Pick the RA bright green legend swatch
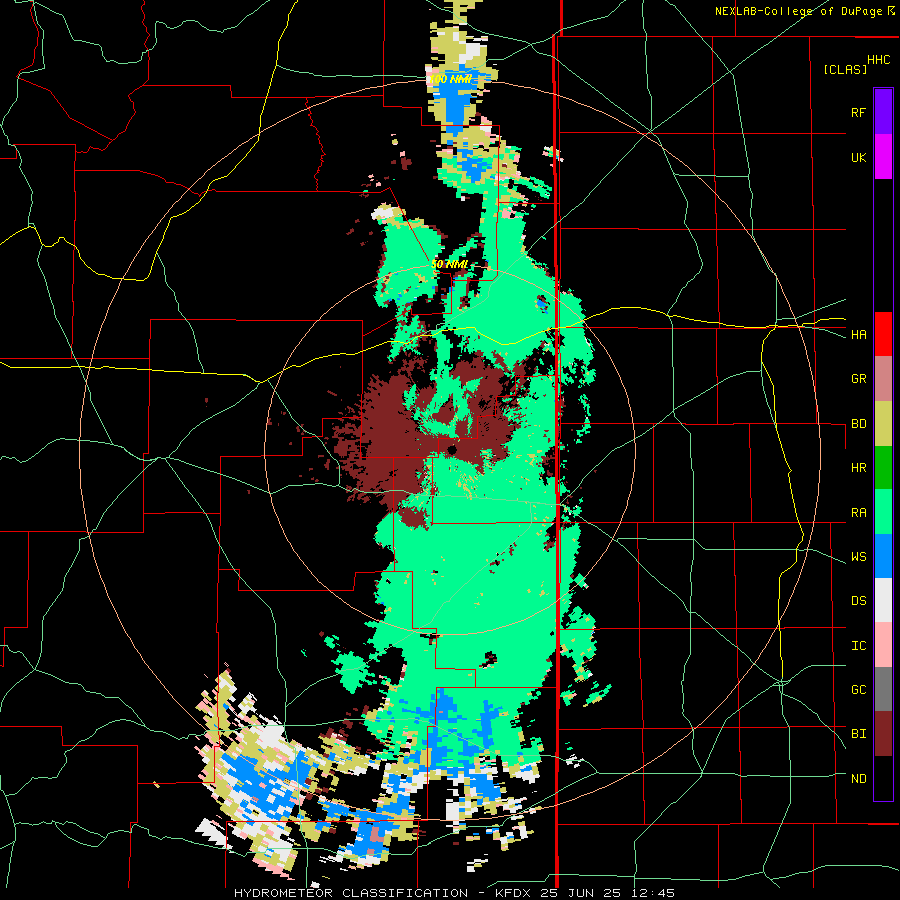Image resolution: width=900 pixels, height=900 pixels. 883,512
